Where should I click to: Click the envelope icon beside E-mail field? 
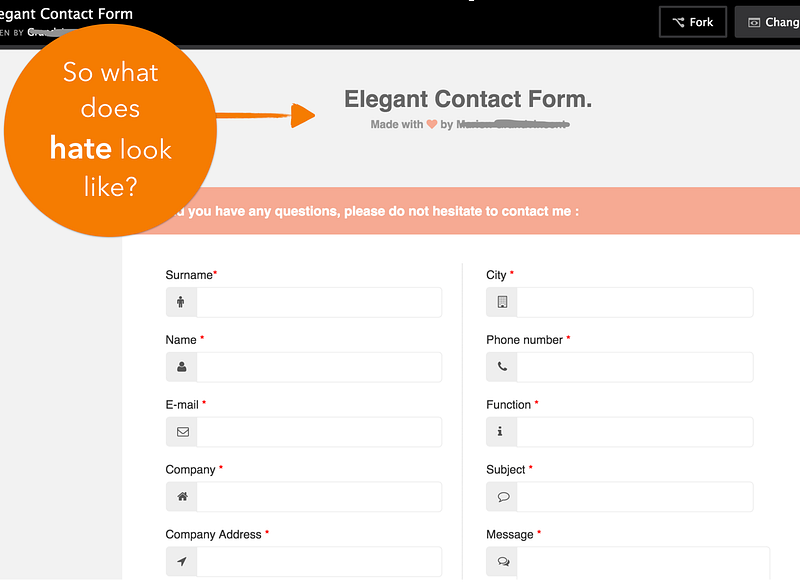coord(183,432)
